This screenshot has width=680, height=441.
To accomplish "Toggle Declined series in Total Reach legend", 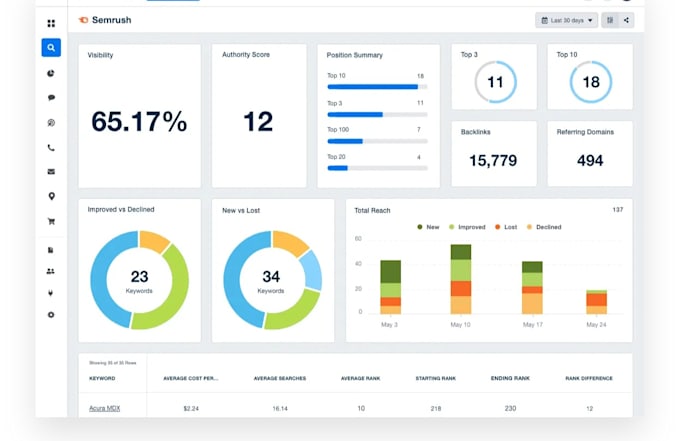I will click(x=544, y=227).
